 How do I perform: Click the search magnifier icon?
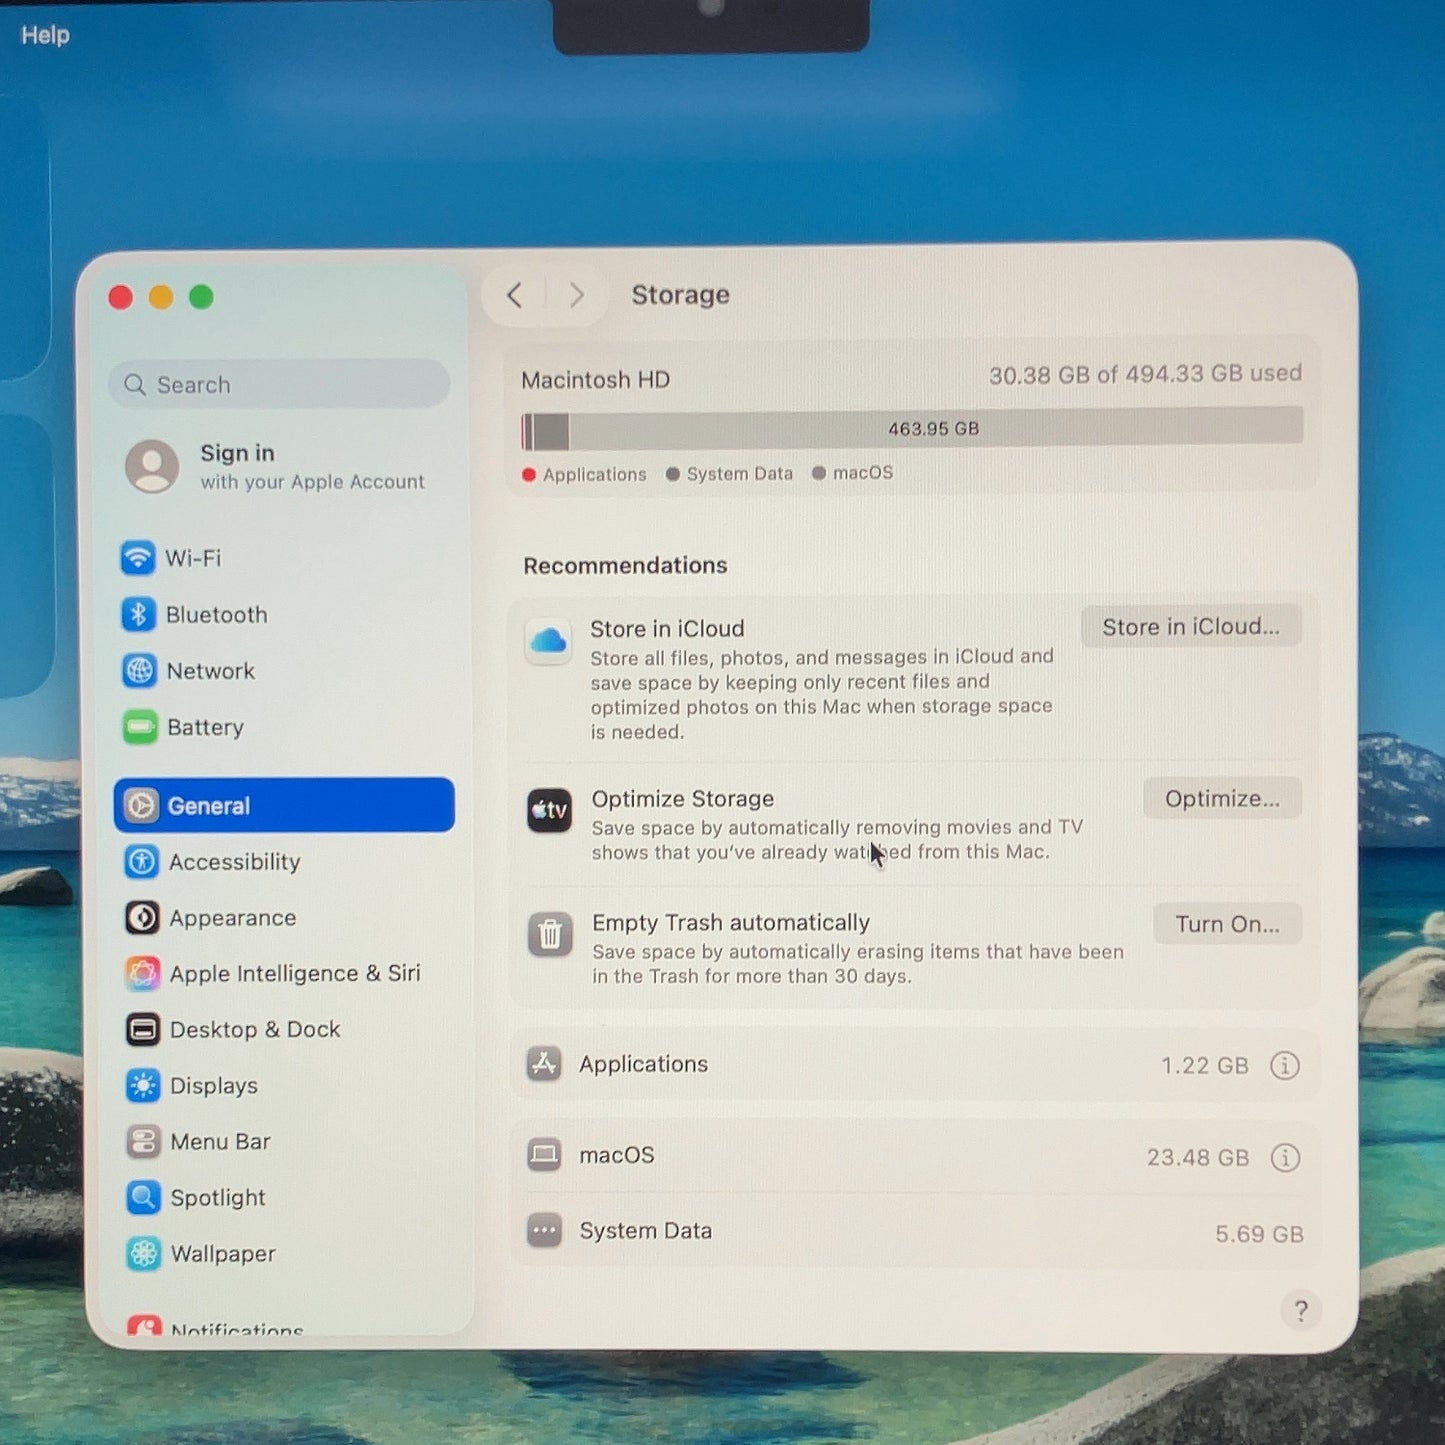(135, 385)
